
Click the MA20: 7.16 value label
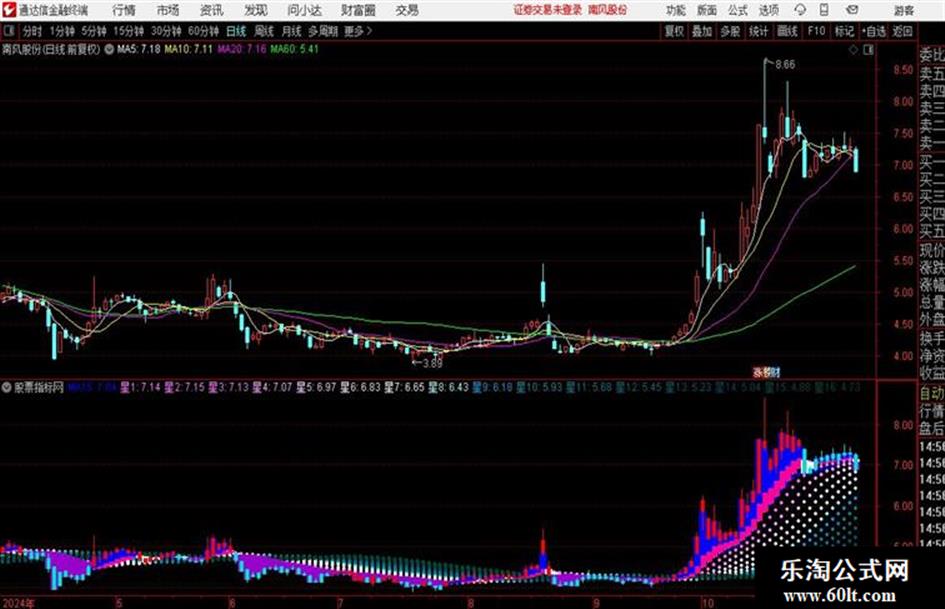242,49
